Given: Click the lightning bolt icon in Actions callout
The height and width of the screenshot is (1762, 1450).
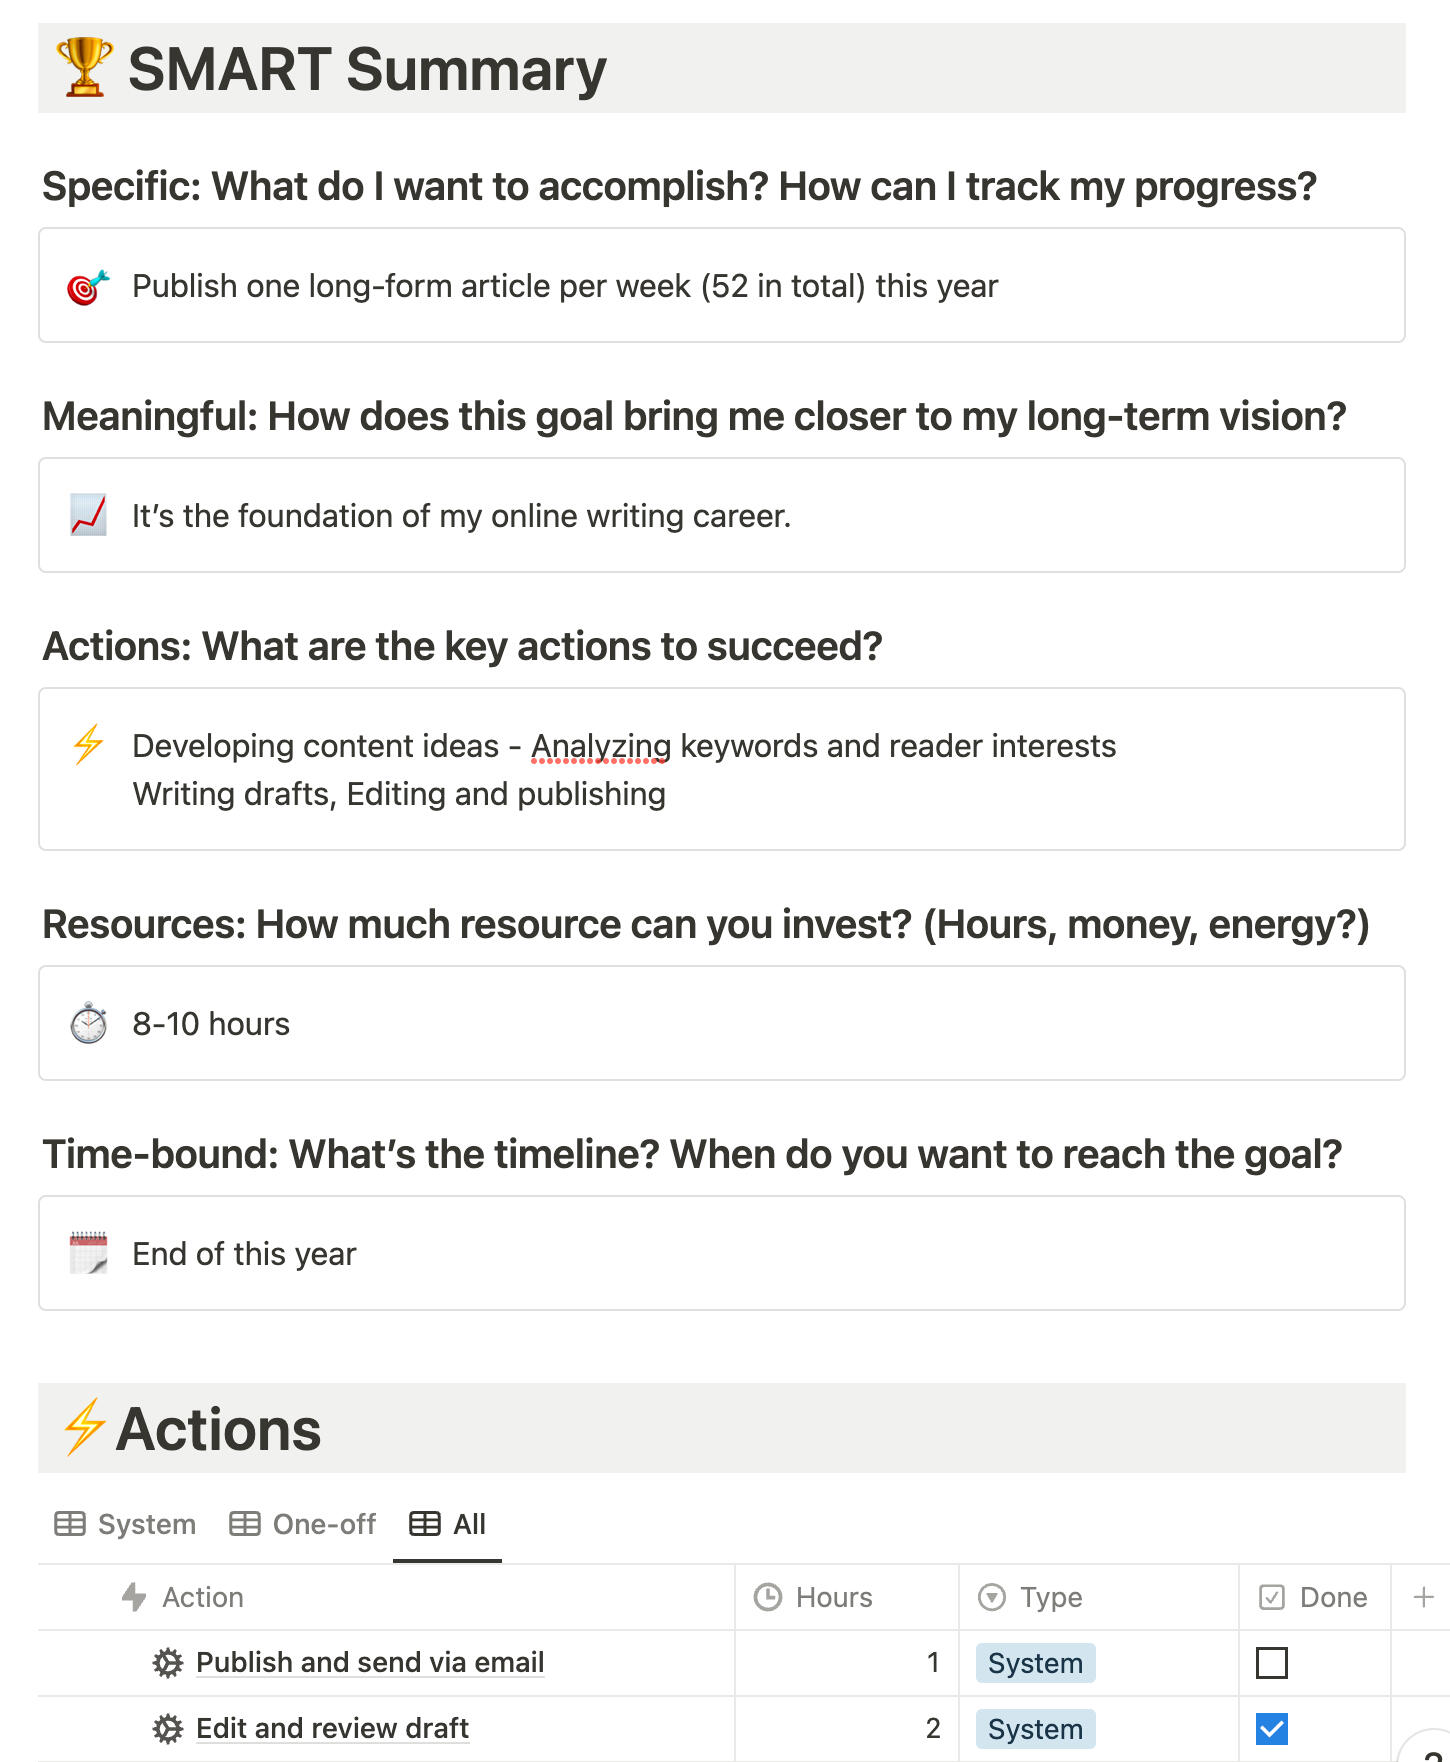Looking at the screenshot, I should coord(88,745).
